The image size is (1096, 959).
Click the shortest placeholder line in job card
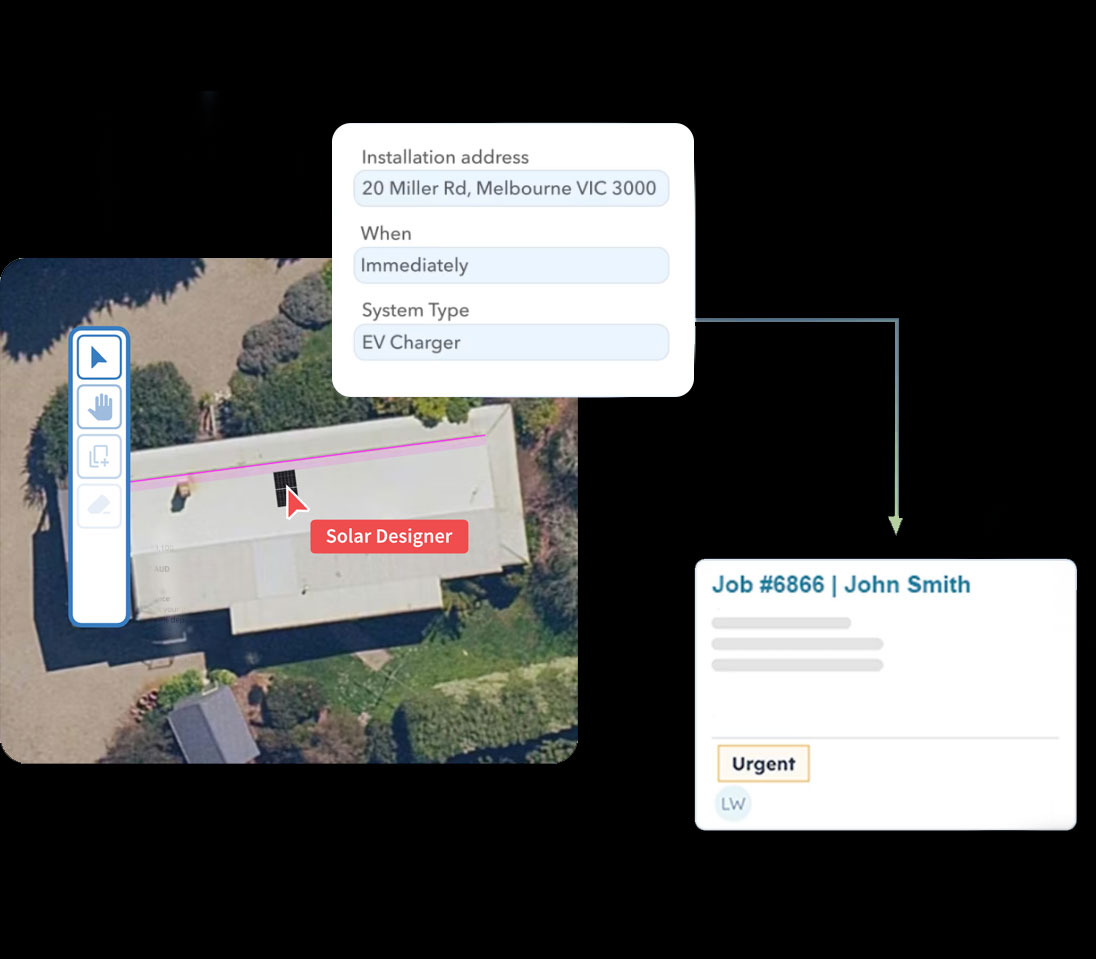tap(781, 623)
